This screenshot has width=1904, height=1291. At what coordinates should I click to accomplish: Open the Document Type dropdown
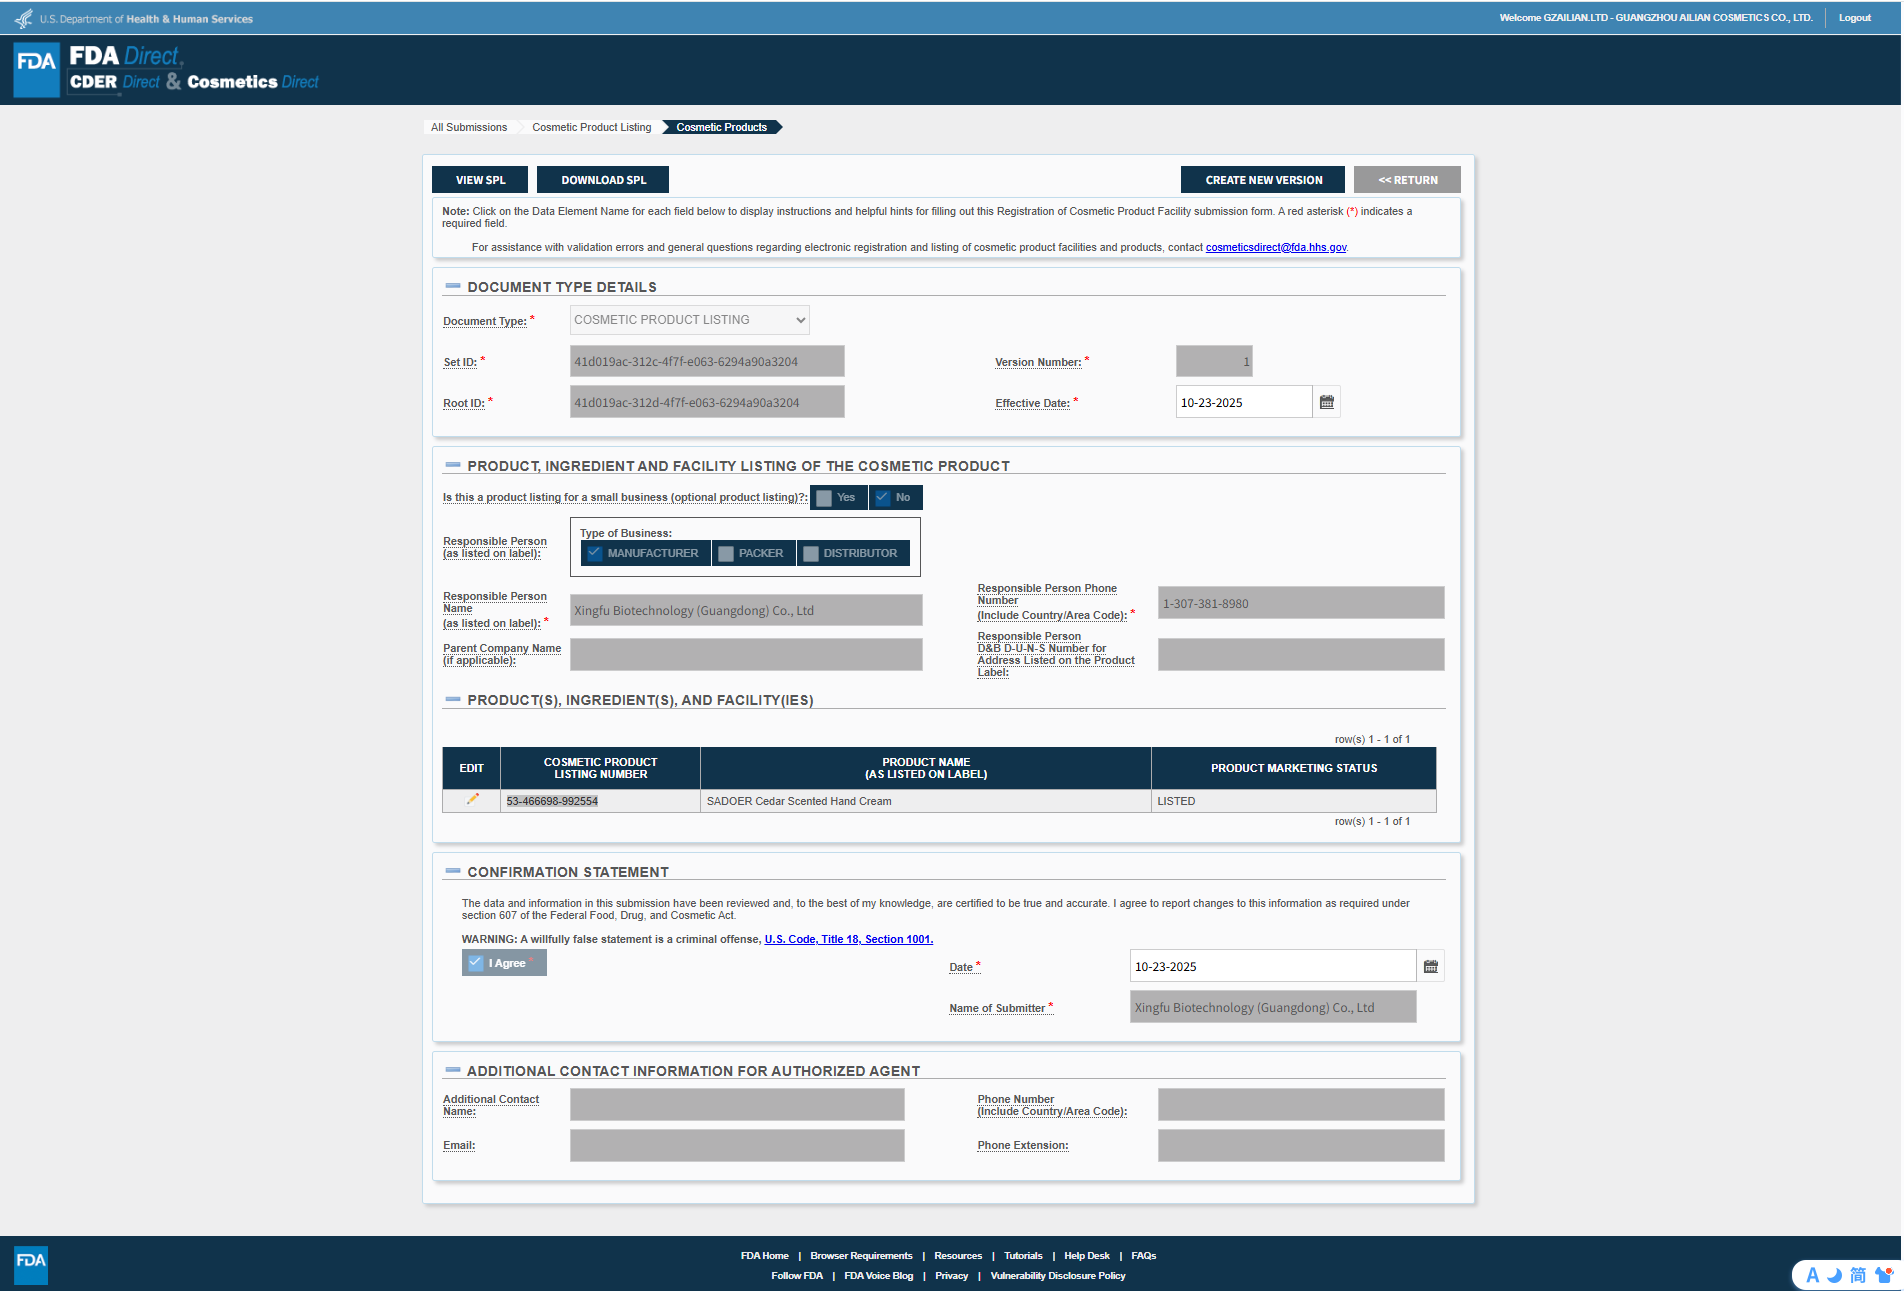coord(689,320)
